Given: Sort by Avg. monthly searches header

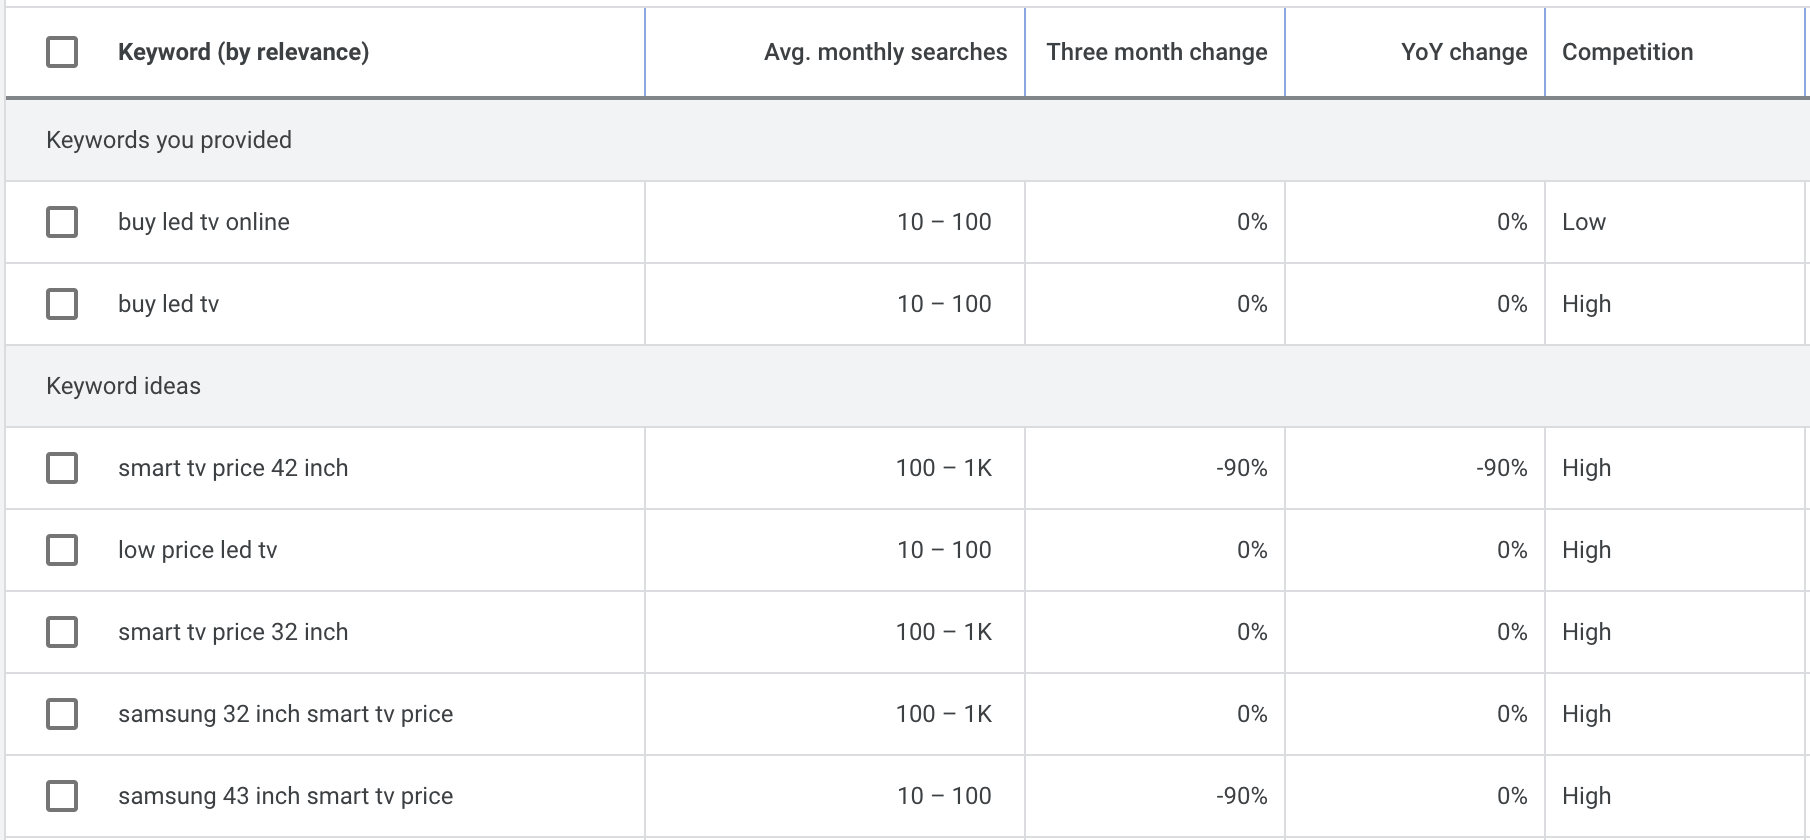Looking at the screenshot, I should tap(885, 52).
